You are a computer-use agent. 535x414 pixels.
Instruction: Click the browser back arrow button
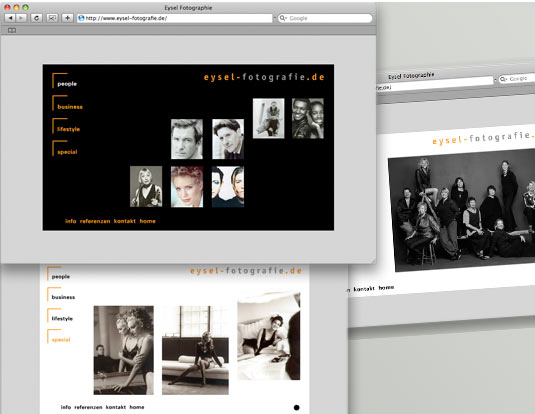(x=10, y=18)
